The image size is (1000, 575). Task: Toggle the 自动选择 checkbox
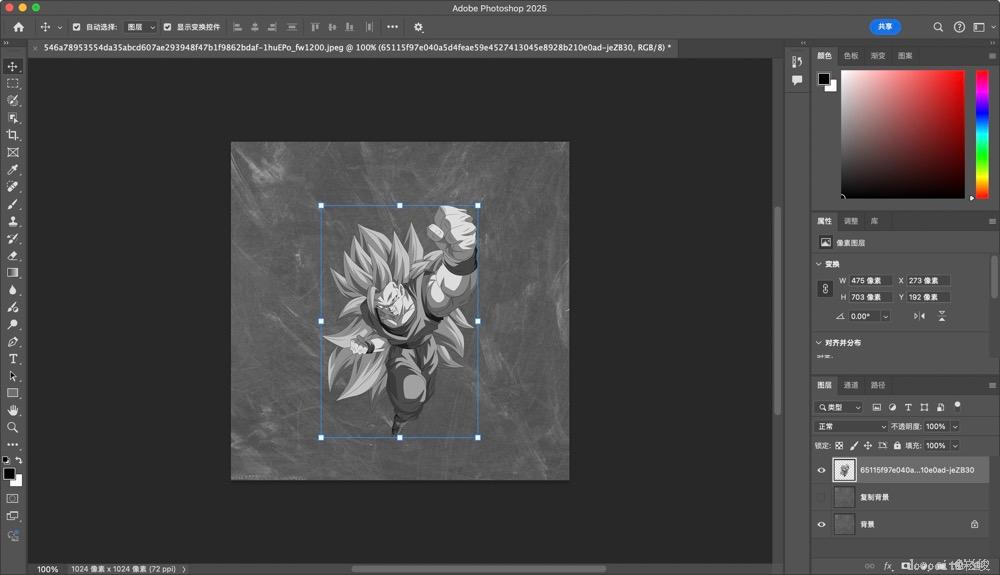tap(76, 27)
